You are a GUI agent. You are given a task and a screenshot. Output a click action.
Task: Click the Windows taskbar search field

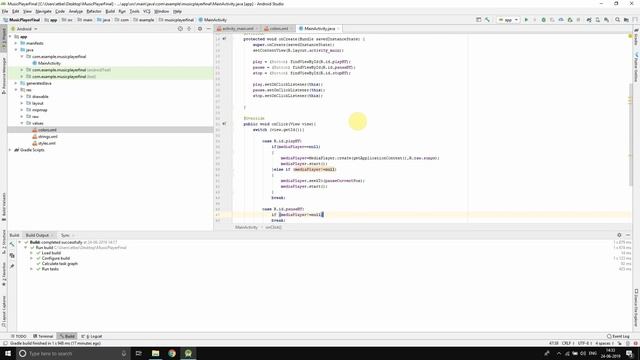click(73, 353)
